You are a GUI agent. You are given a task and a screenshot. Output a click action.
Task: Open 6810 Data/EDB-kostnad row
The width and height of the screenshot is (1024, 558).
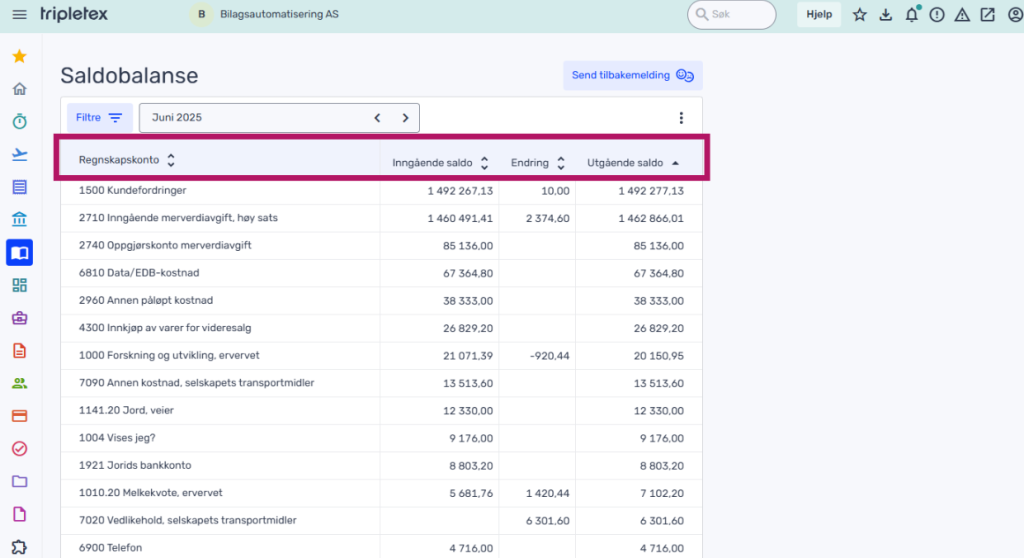[x=381, y=273]
